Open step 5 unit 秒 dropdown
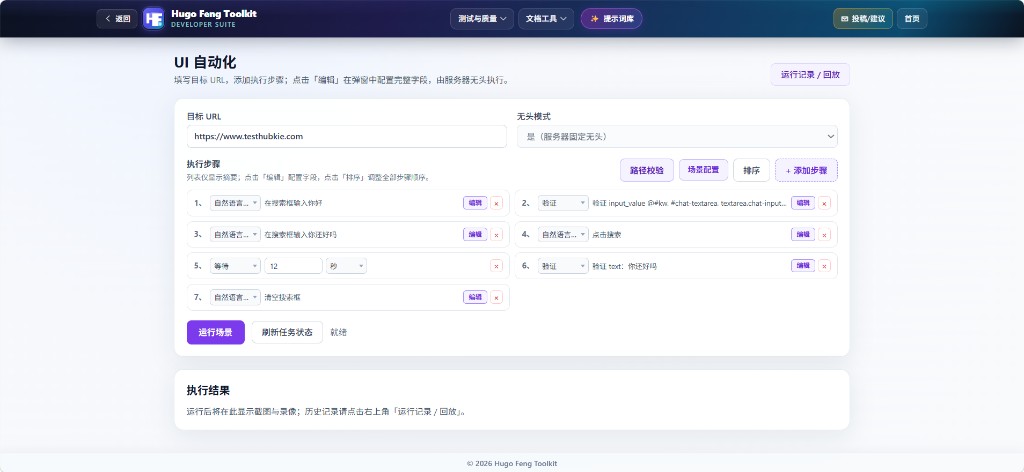The width and height of the screenshot is (1024, 472). point(346,266)
